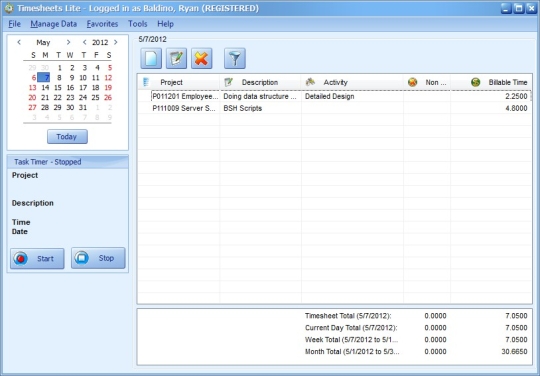
Task: Open the File menu
Action: click(x=14, y=24)
